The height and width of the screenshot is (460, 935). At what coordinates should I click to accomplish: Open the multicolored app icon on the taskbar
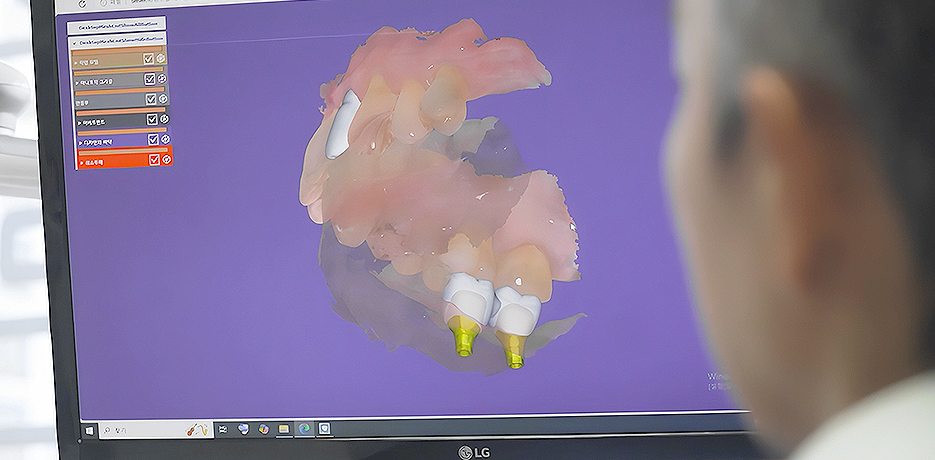(x=264, y=429)
